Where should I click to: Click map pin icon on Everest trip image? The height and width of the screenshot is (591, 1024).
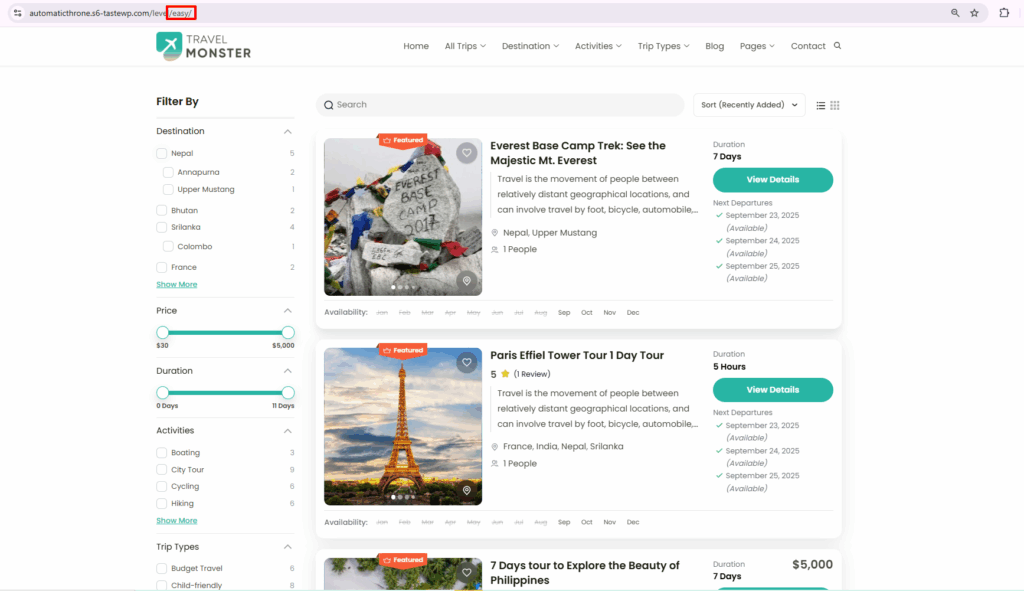click(x=466, y=281)
